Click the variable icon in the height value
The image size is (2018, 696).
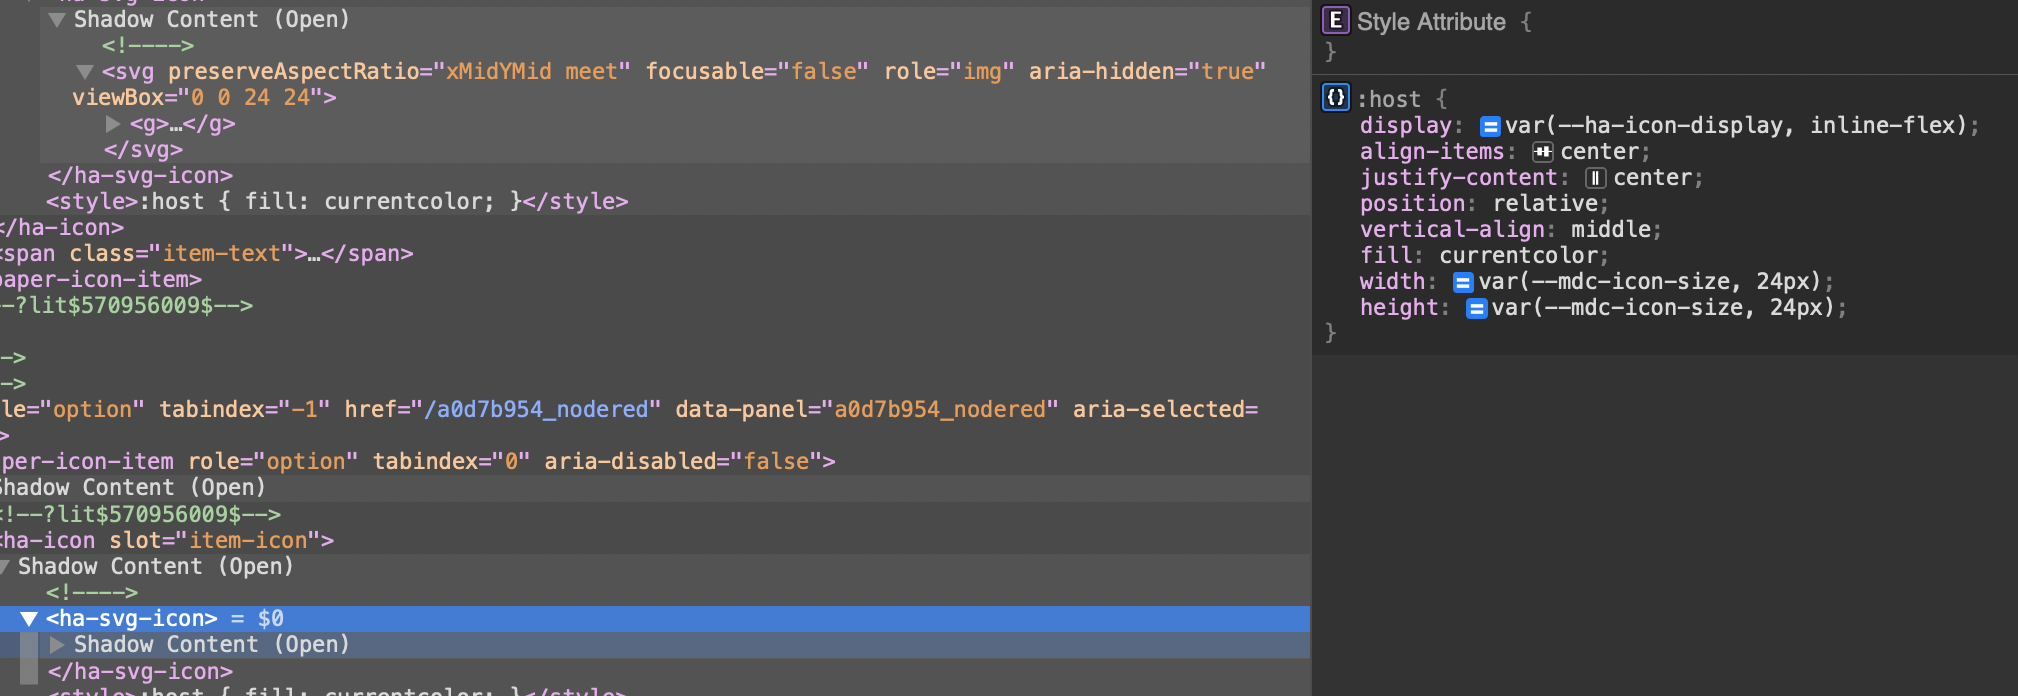point(1476,308)
